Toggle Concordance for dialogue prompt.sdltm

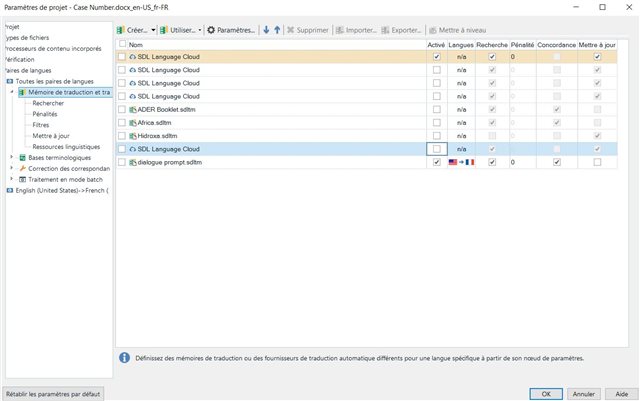[557, 162]
